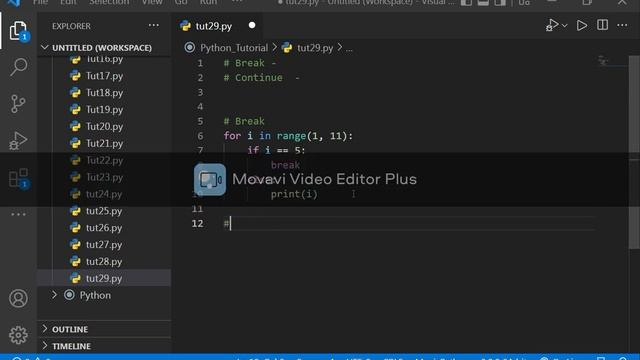
Task: Open tut26.py in the explorer
Action: click(104, 228)
